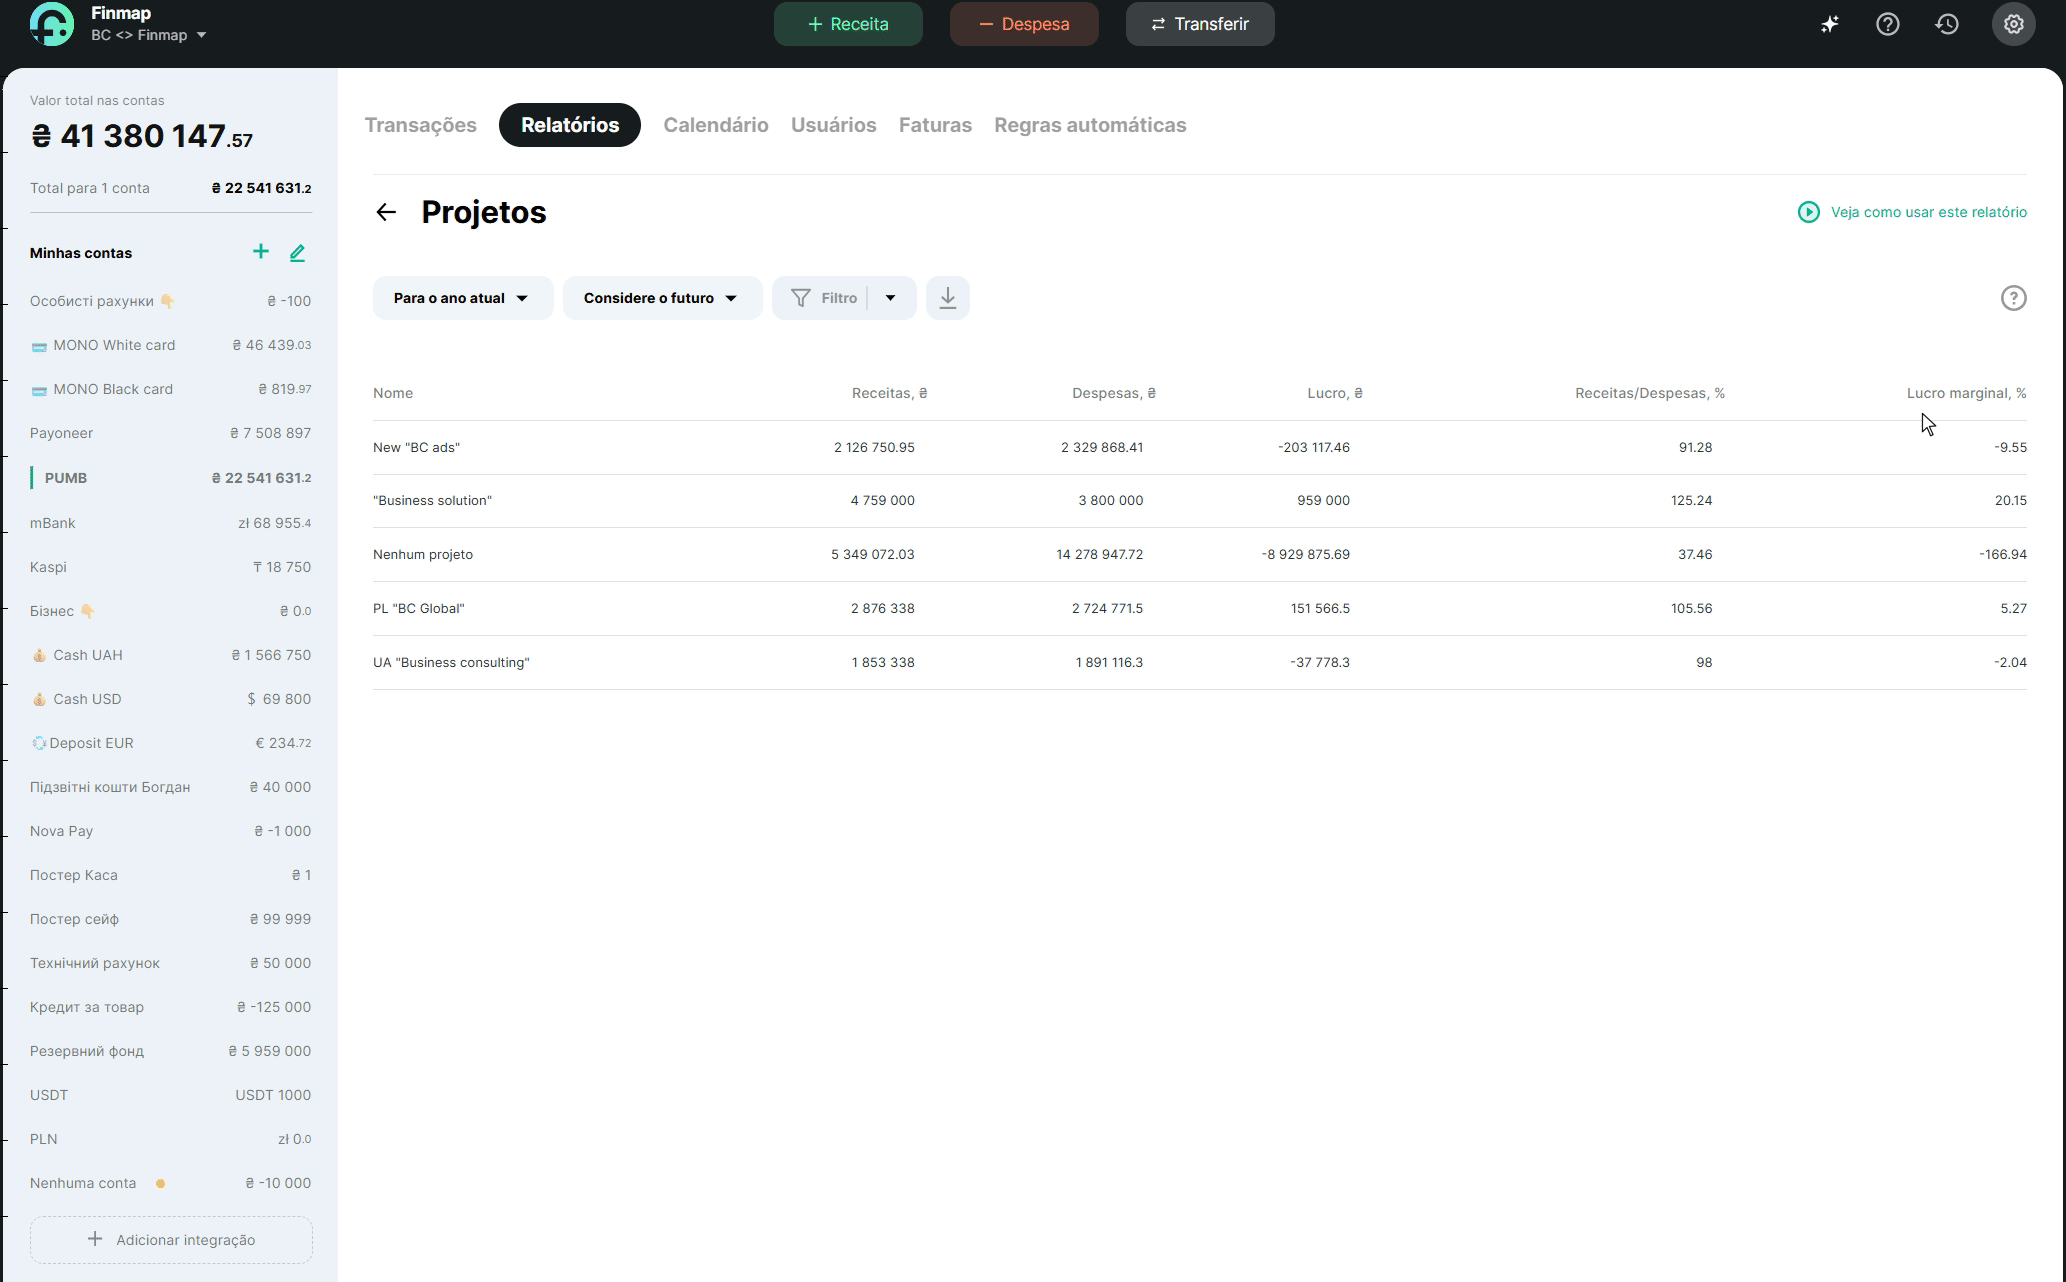Click the green Receita button
Screen dimensions: 2066x1282
click(847, 24)
